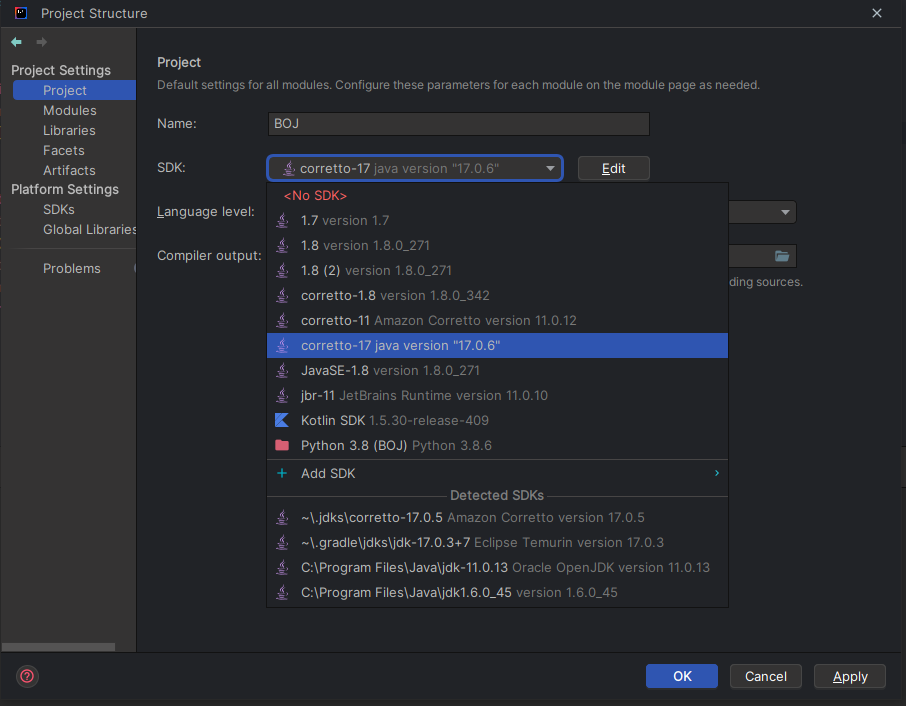The image size is (906, 706).
Task: Click the forward navigation arrow
Action: (x=42, y=42)
